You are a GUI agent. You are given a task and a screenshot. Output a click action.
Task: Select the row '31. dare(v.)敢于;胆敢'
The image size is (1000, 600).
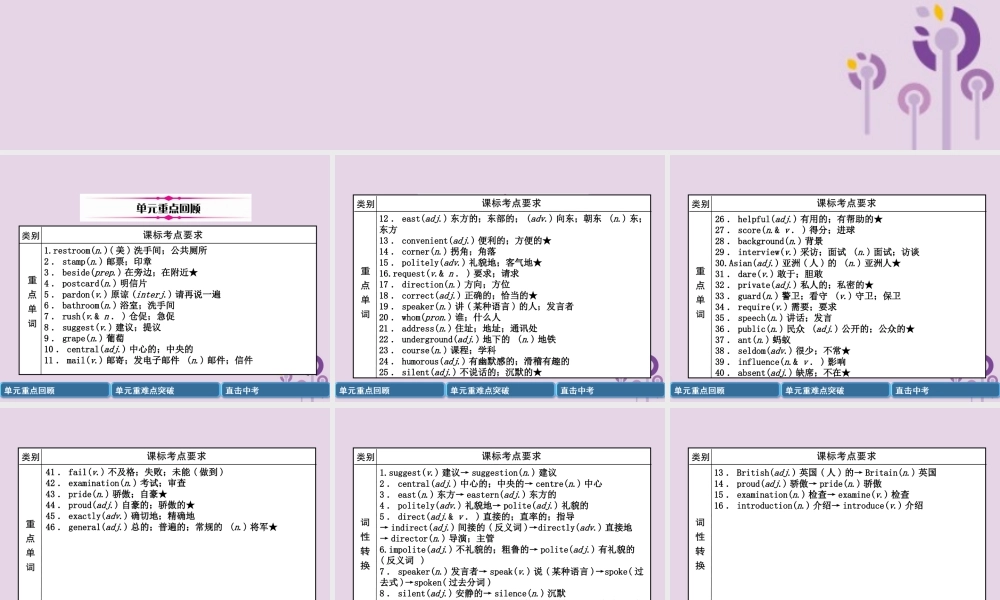(x=768, y=274)
